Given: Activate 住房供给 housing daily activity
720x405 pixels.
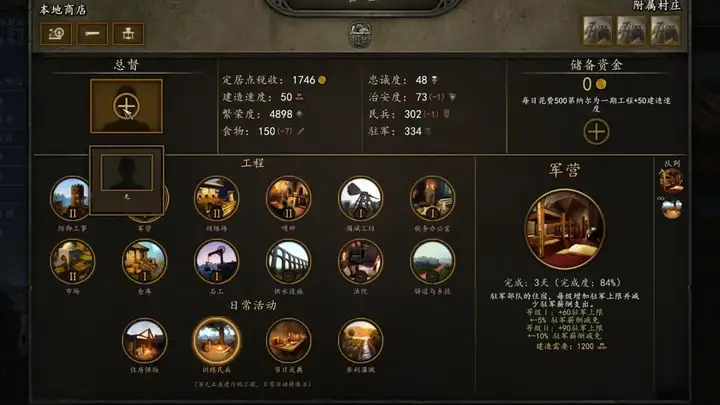Looking at the screenshot, I should point(144,340).
